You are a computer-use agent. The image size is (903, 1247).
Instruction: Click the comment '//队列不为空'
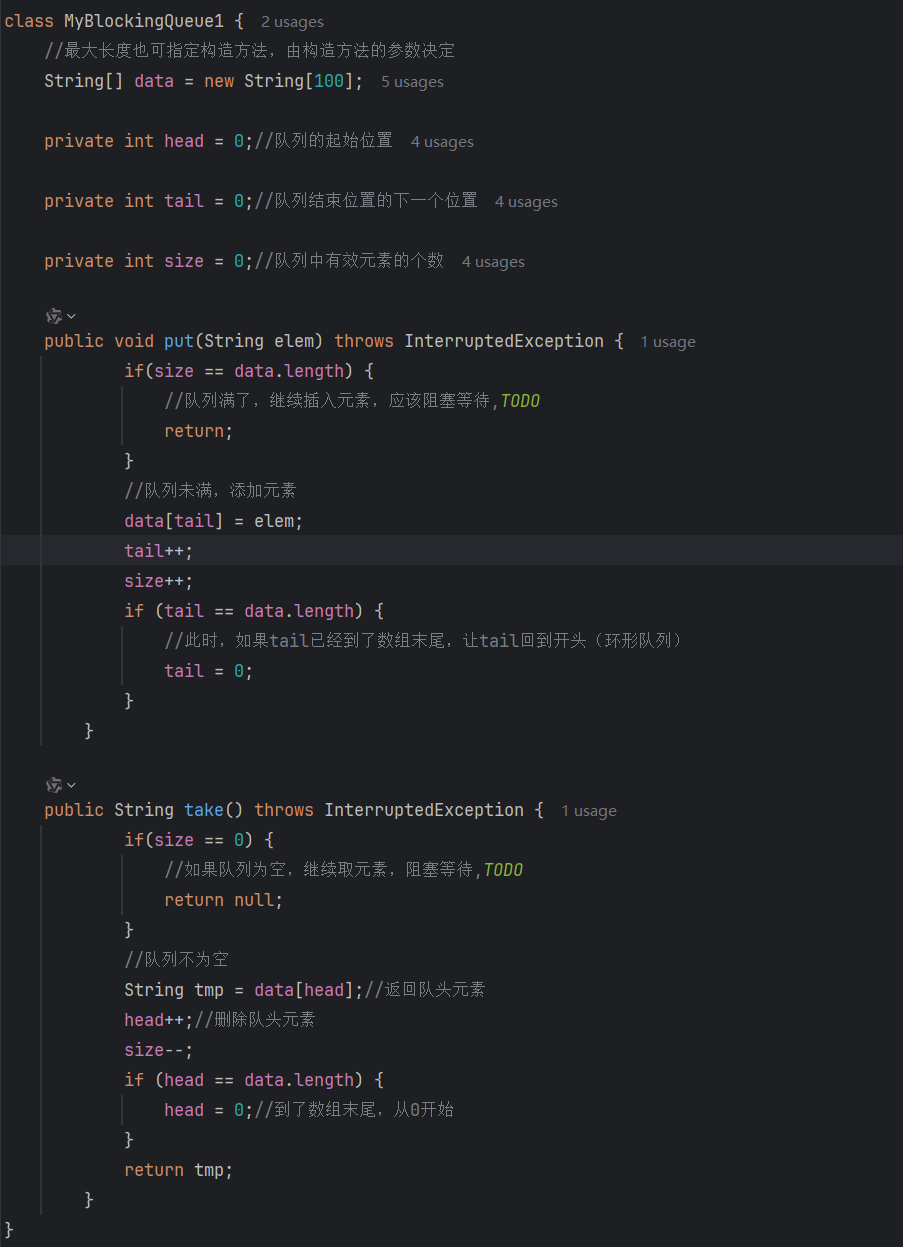(176, 960)
